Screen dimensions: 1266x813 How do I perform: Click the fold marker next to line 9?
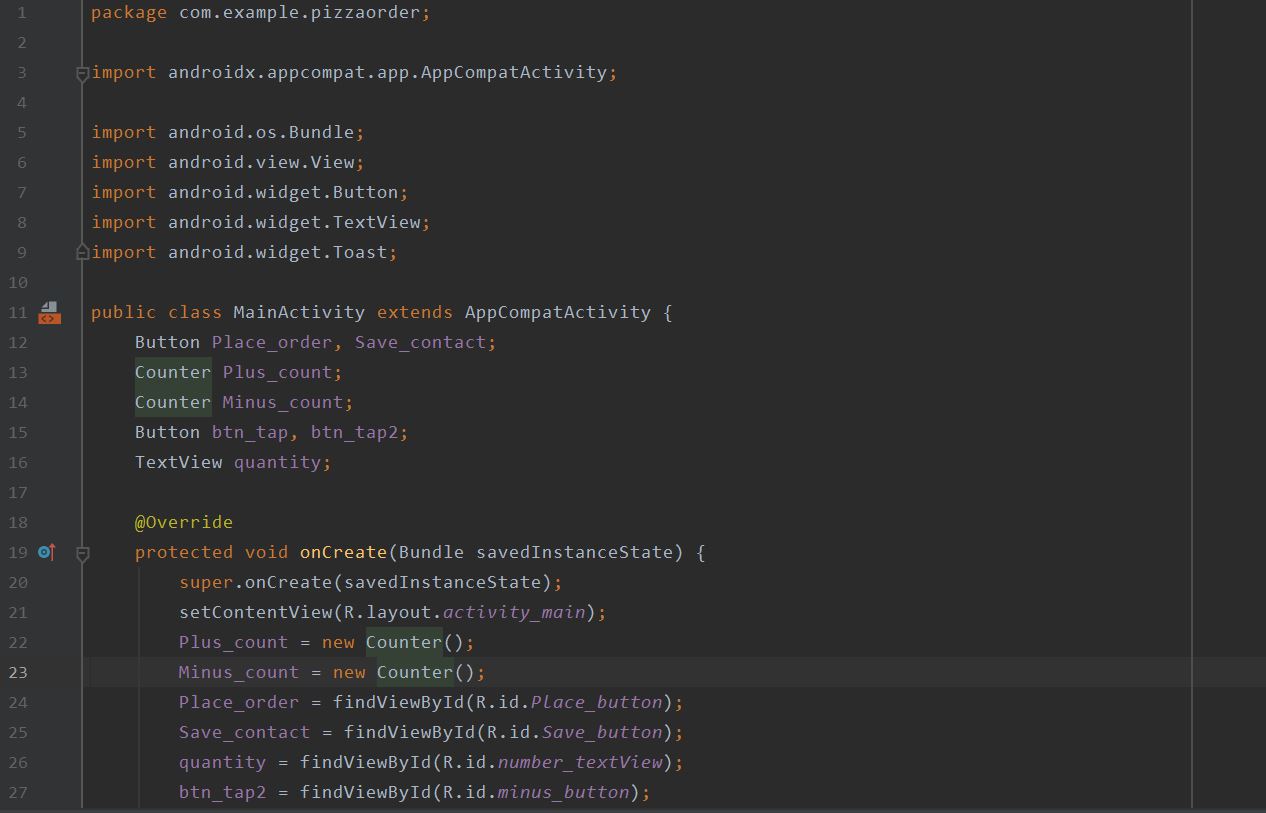click(x=82, y=252)
